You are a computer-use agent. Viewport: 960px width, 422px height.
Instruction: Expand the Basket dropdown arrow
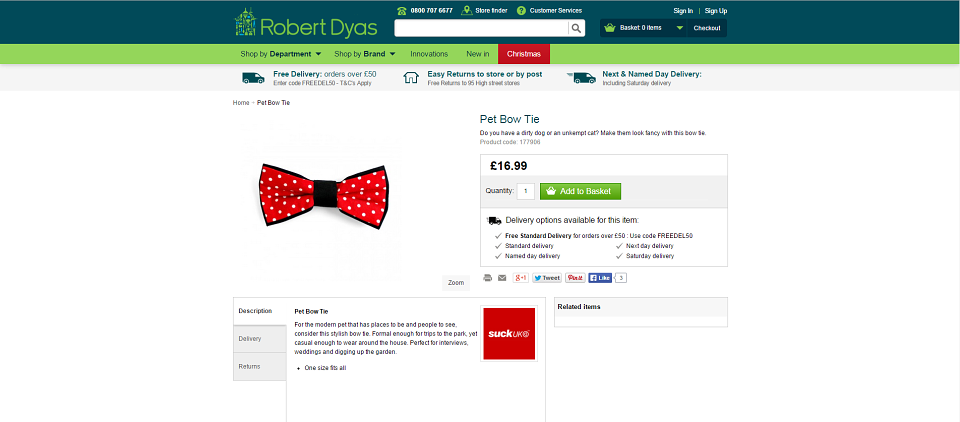pyautogui.click(x=680, y=28)
